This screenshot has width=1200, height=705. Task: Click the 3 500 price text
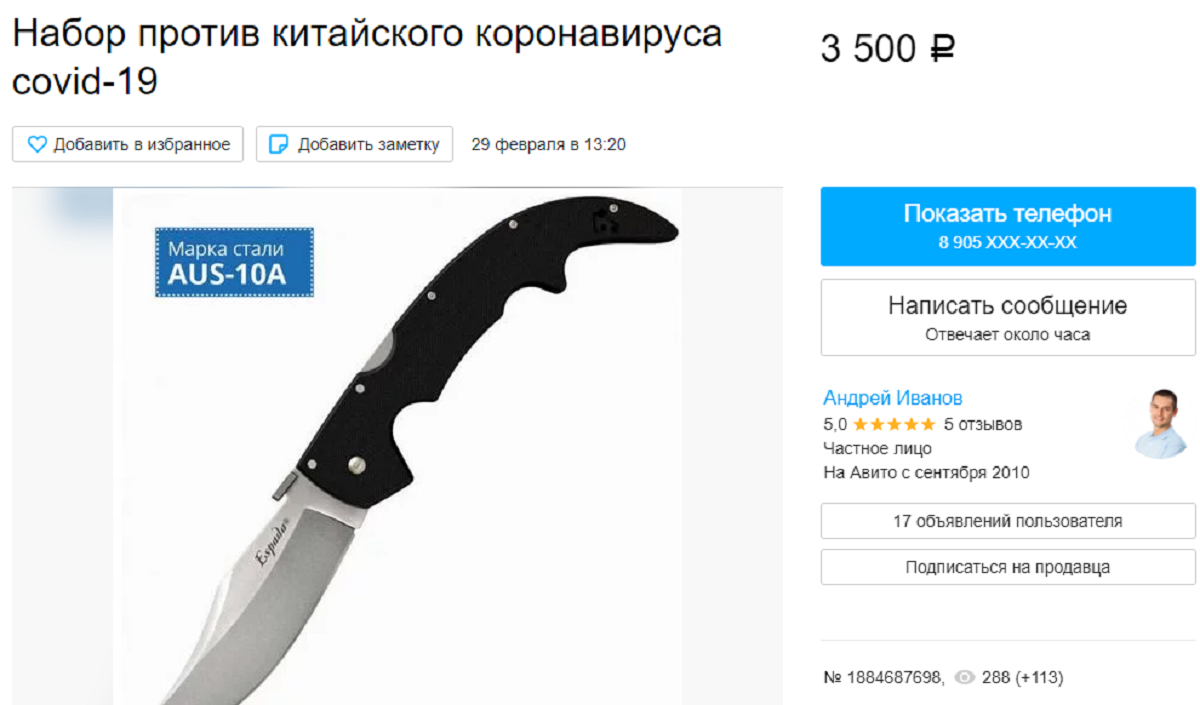coord(868,48)
